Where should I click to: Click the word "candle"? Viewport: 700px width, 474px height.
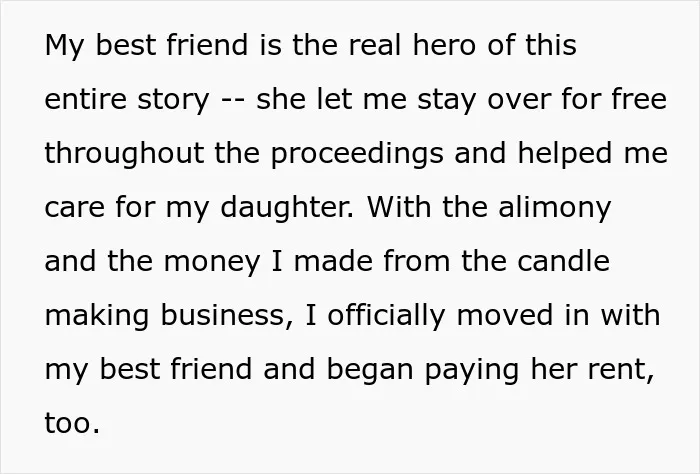pos(564,261)
